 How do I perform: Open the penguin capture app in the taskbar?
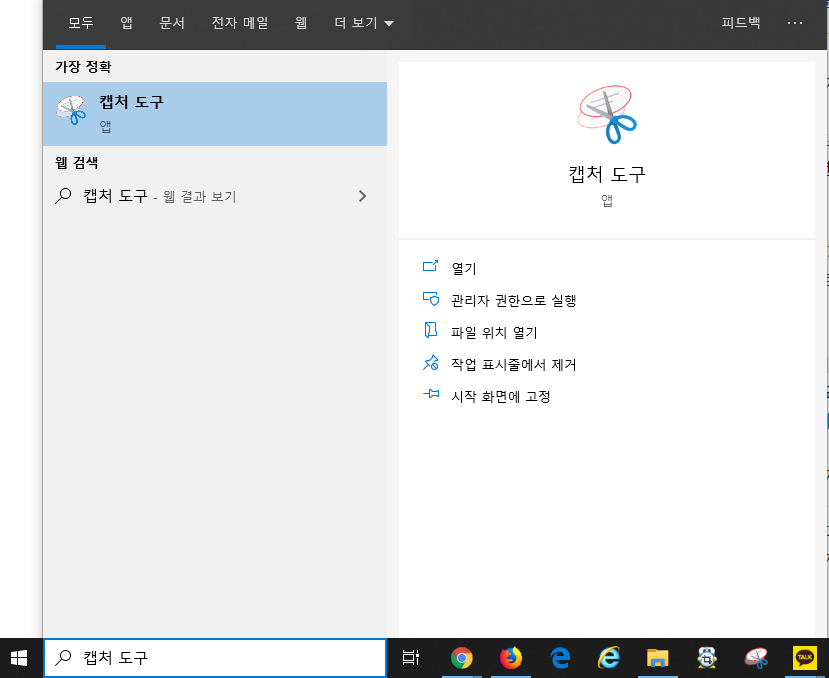[707, 658]
